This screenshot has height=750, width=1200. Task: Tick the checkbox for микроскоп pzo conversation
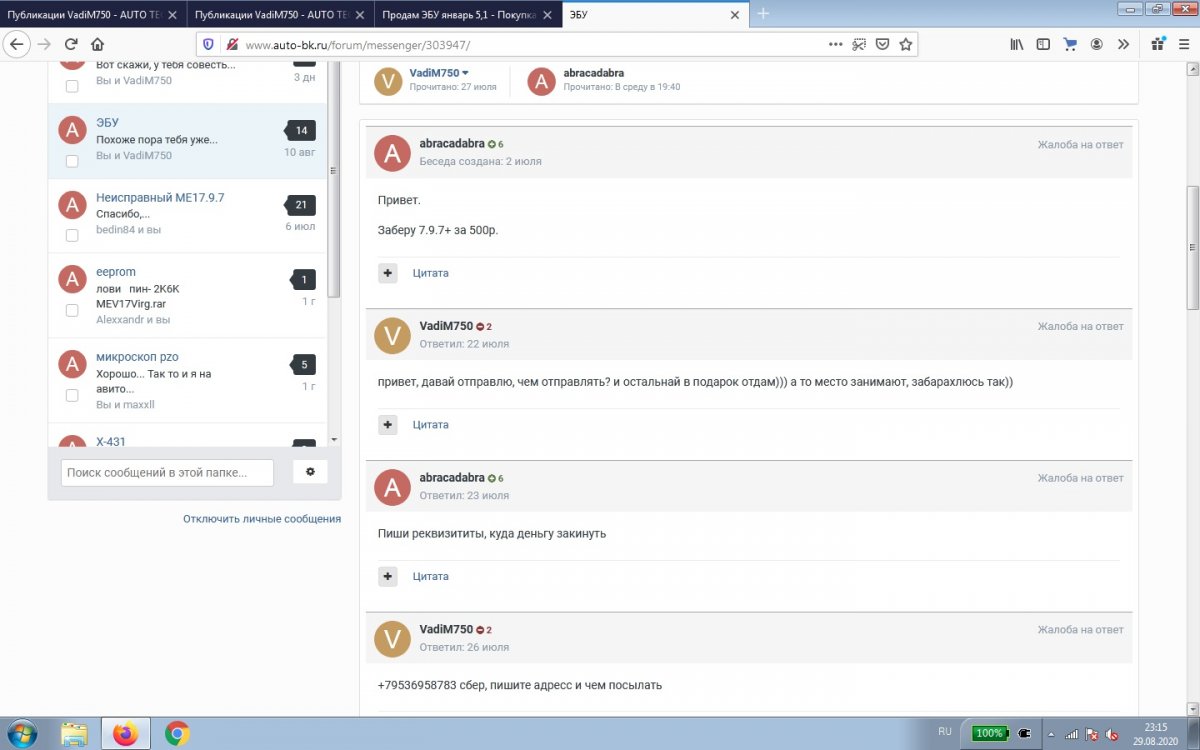click(x=72, y=395)
